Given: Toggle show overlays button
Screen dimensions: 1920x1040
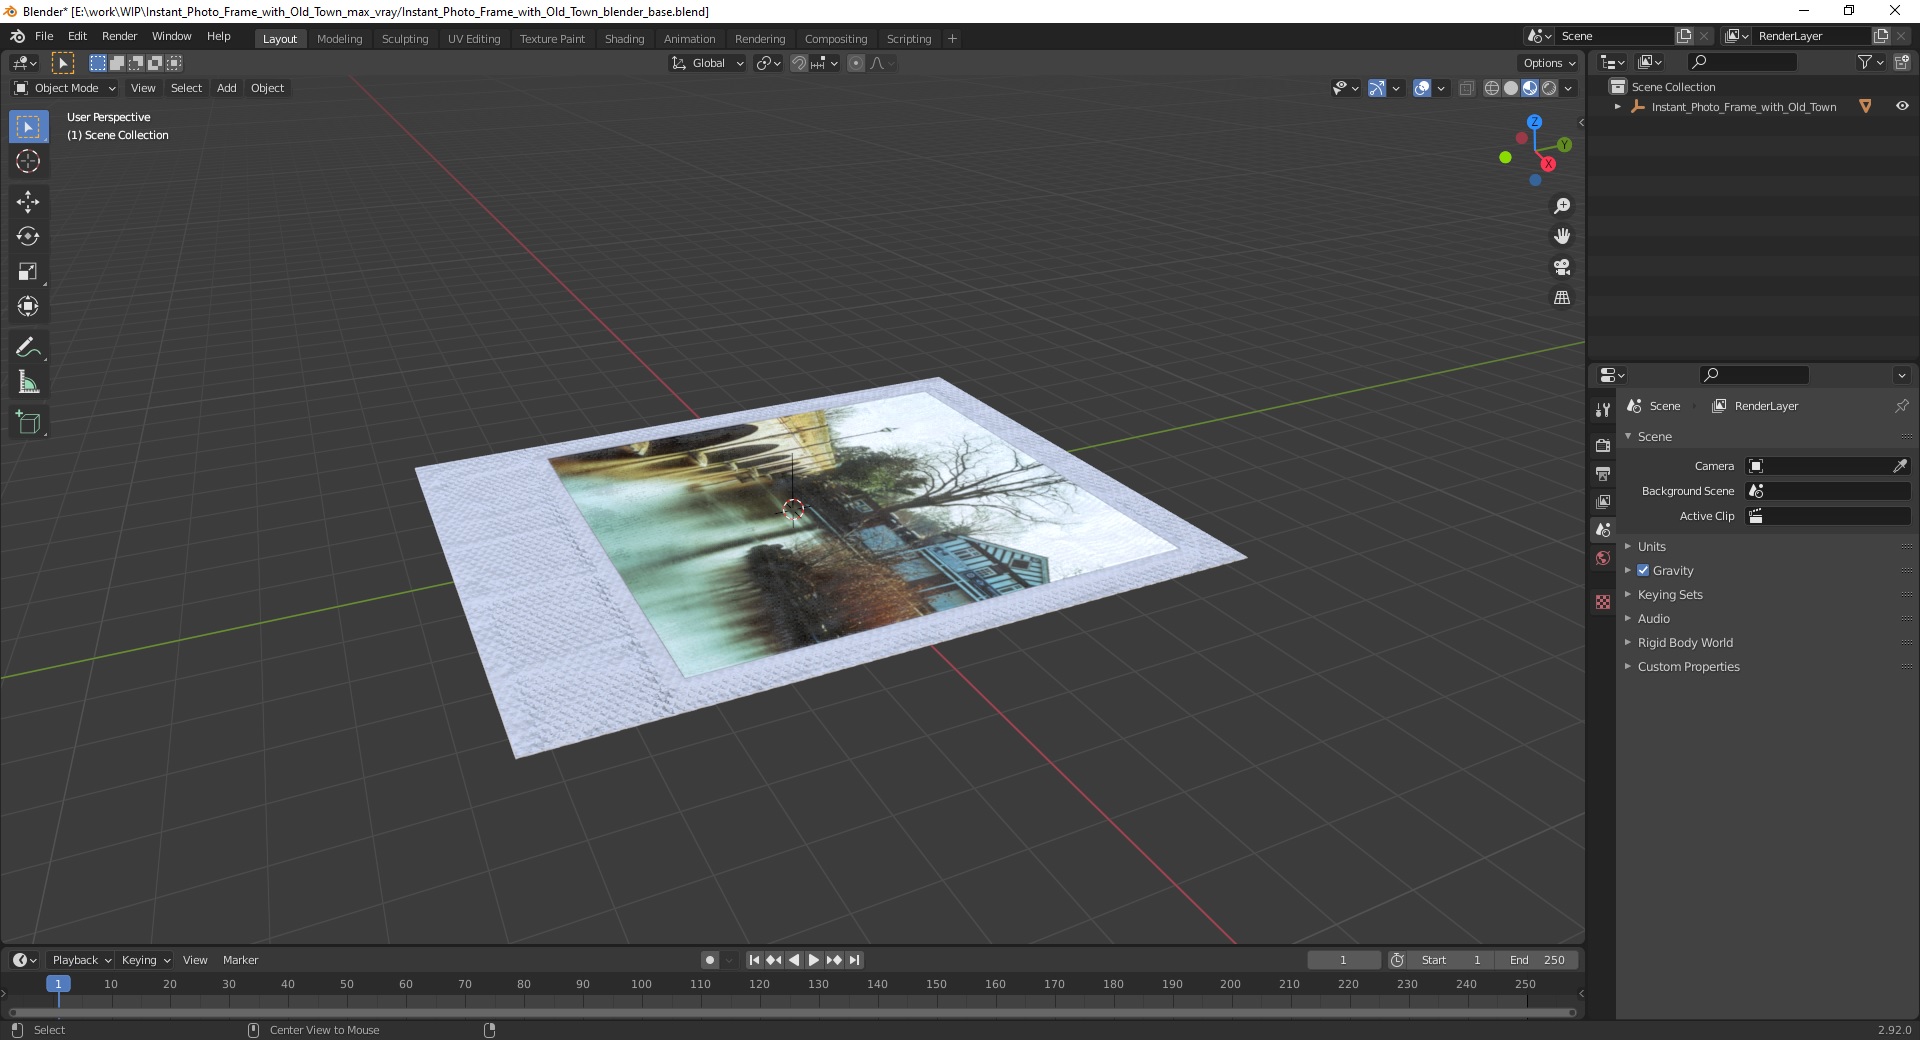Looking at the screenshot, I should click(x=1422, y=88).
